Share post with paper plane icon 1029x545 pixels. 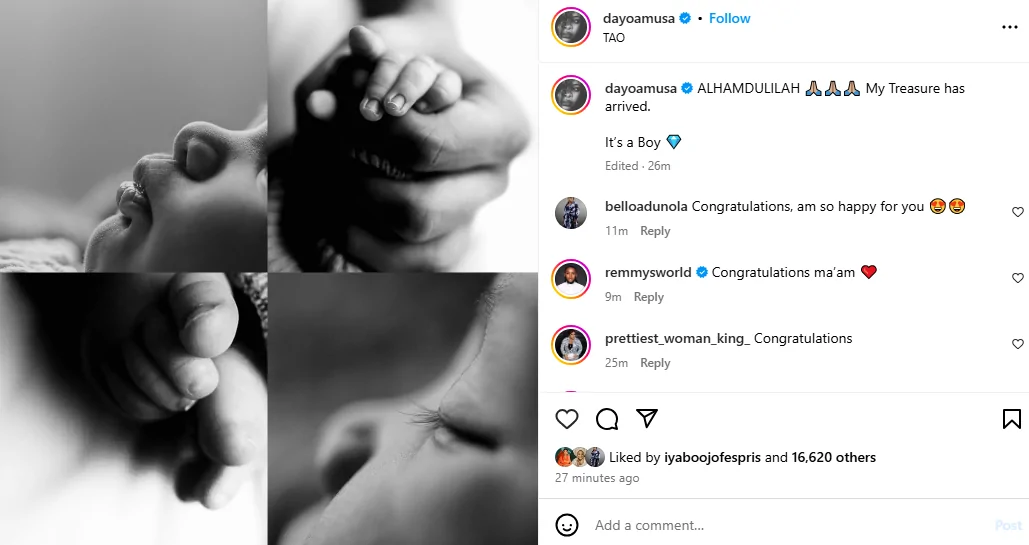tap(647, 419)
